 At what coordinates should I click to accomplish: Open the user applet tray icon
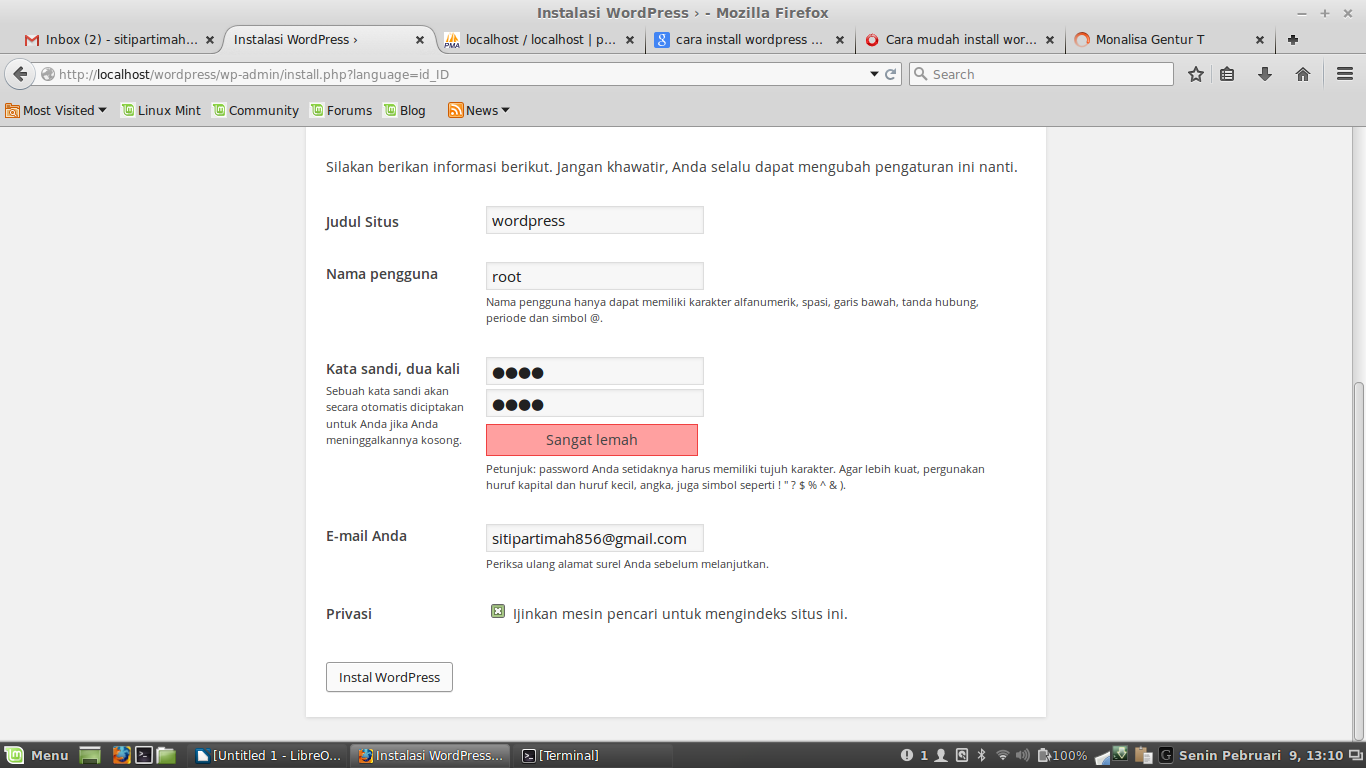(x=940, y=755)
